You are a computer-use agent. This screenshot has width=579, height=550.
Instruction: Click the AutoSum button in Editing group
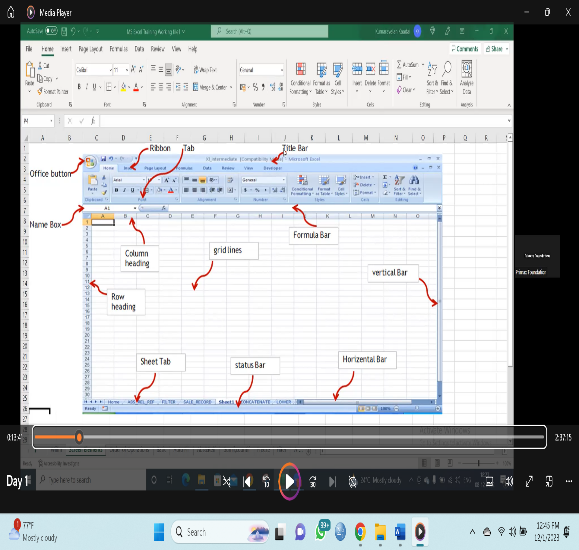[x=408, y=65]
